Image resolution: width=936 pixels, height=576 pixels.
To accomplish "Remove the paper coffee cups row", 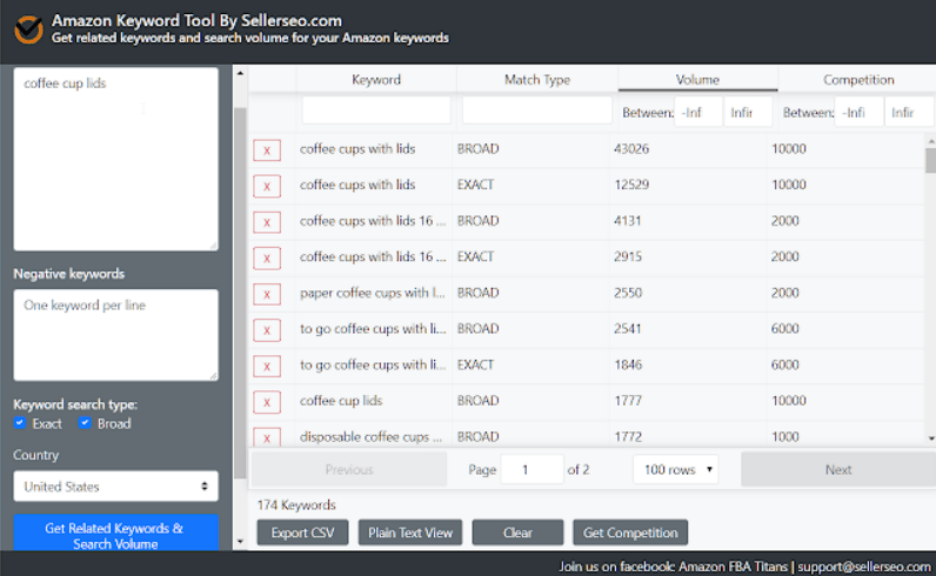I will tap(267, 294).
